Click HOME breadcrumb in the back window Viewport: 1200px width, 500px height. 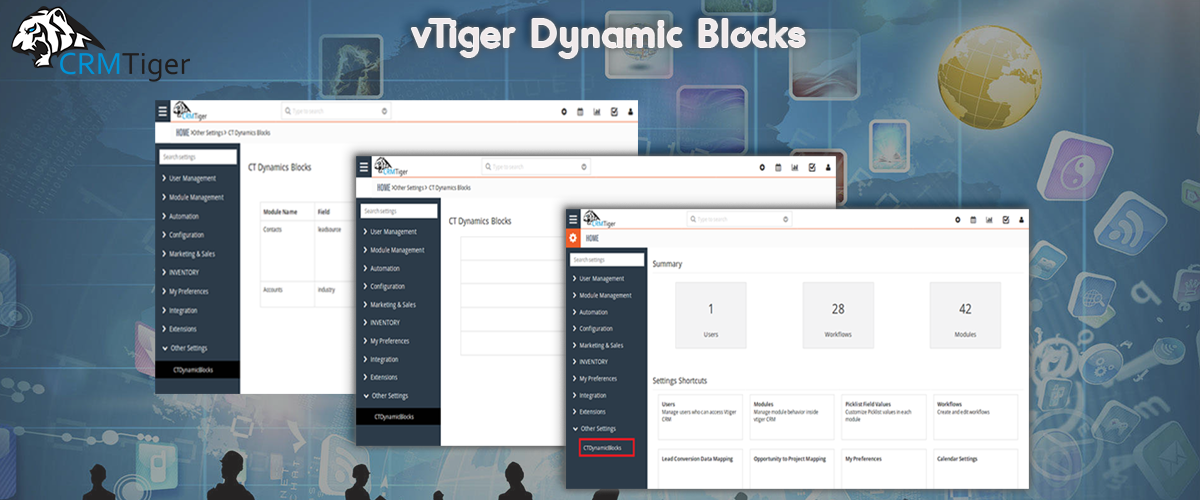[182, 132]
